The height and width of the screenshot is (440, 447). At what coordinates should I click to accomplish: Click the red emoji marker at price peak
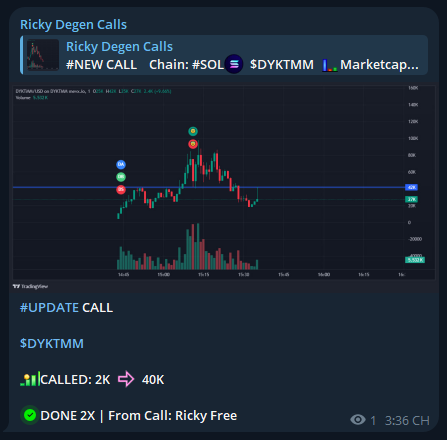(193, 144)
